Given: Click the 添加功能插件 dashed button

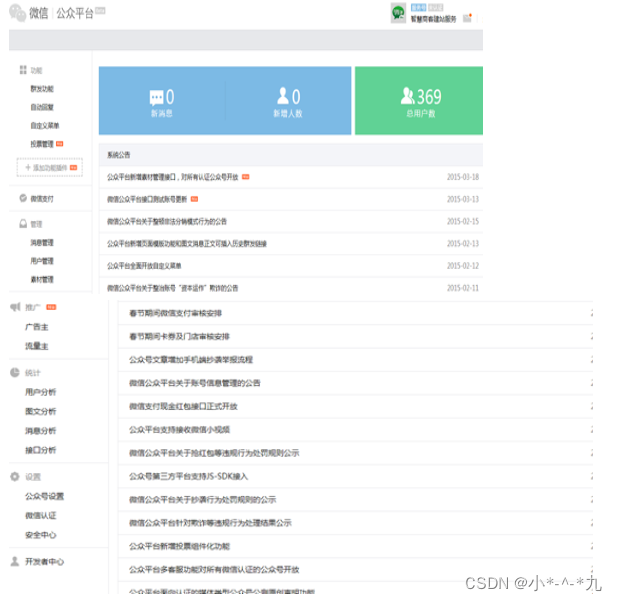Looking at the screenshot, I should click(50, 167).
